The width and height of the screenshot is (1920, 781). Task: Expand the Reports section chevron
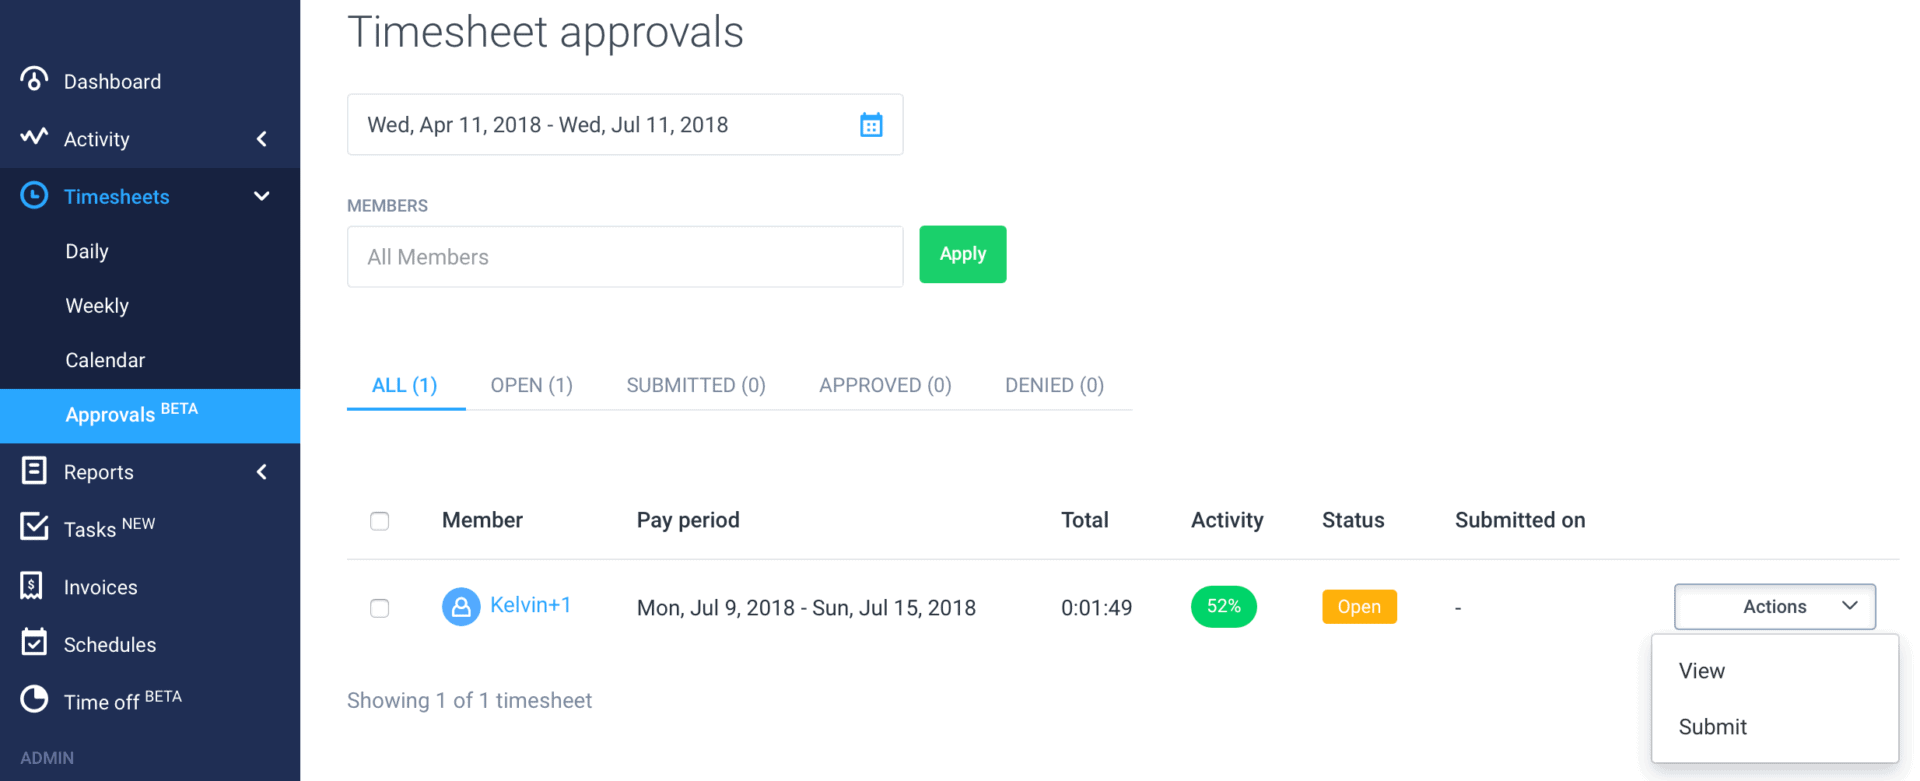pos(261,471)
